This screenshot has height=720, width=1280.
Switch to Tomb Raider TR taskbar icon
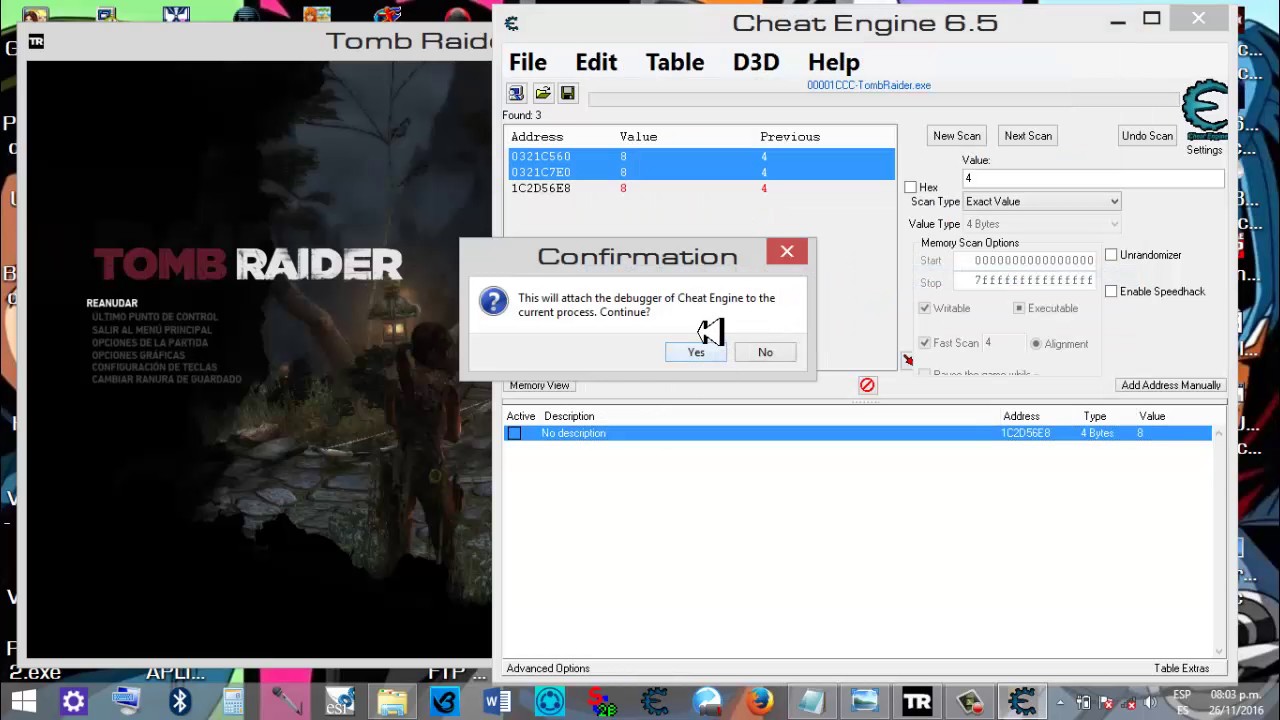917,701
